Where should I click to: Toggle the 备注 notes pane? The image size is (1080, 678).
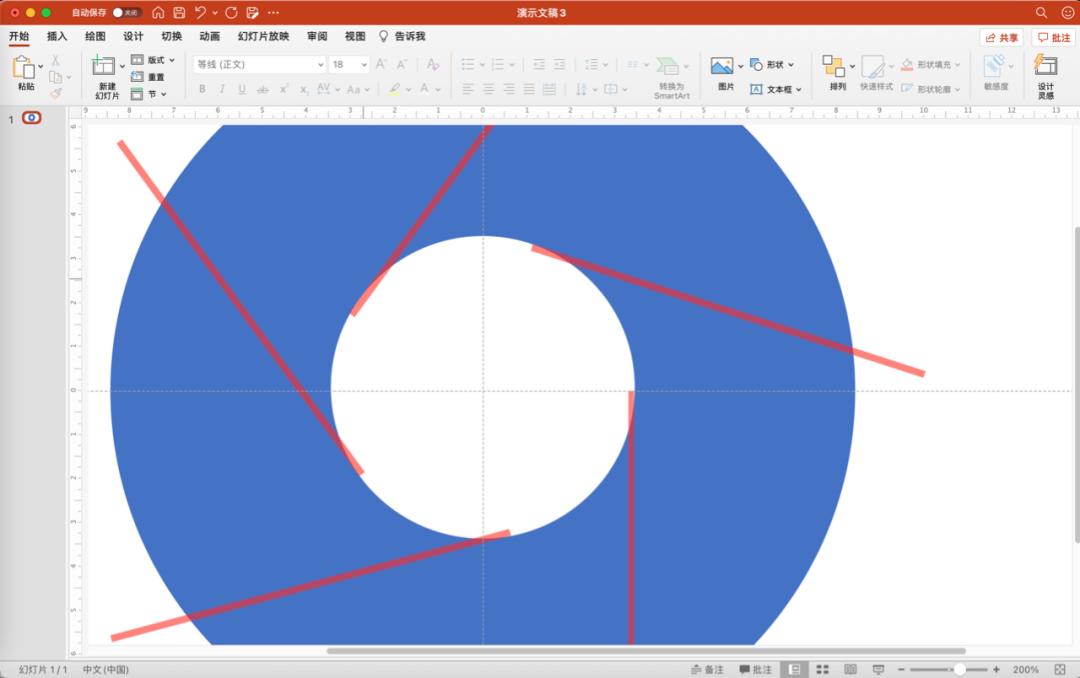click(707, 669)
